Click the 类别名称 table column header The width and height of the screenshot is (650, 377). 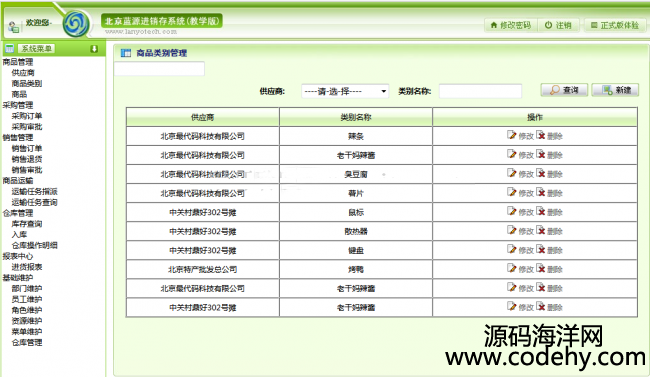coord(356,117)
